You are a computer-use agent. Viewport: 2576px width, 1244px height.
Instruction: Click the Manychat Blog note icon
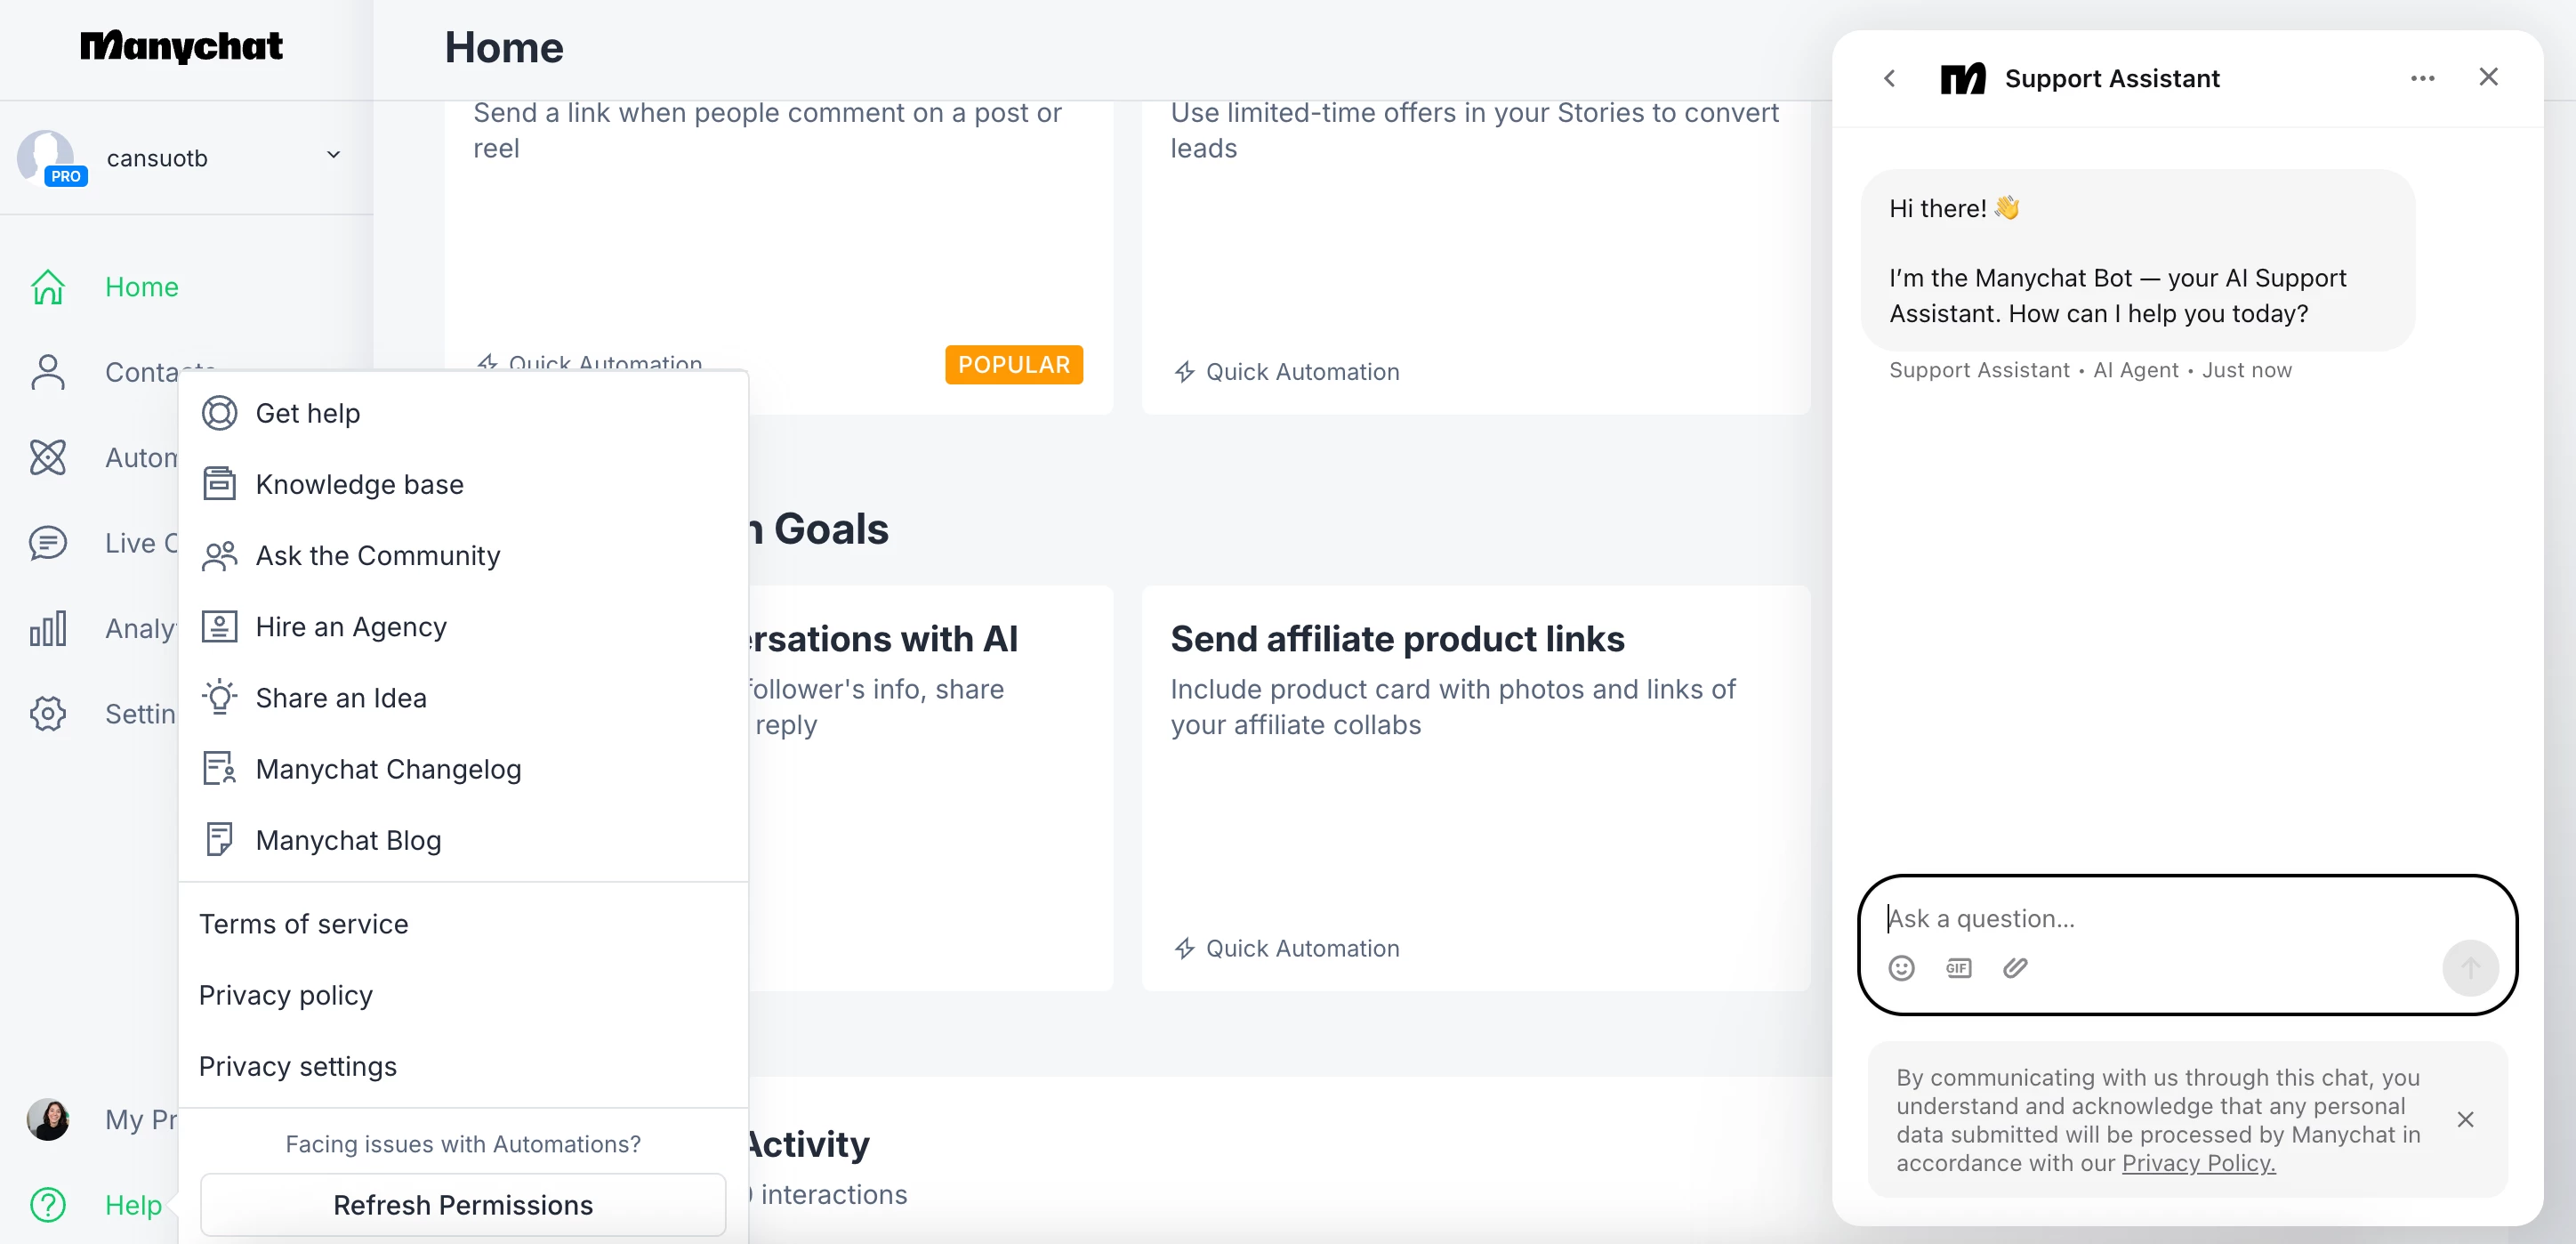[x=219, y=840]
